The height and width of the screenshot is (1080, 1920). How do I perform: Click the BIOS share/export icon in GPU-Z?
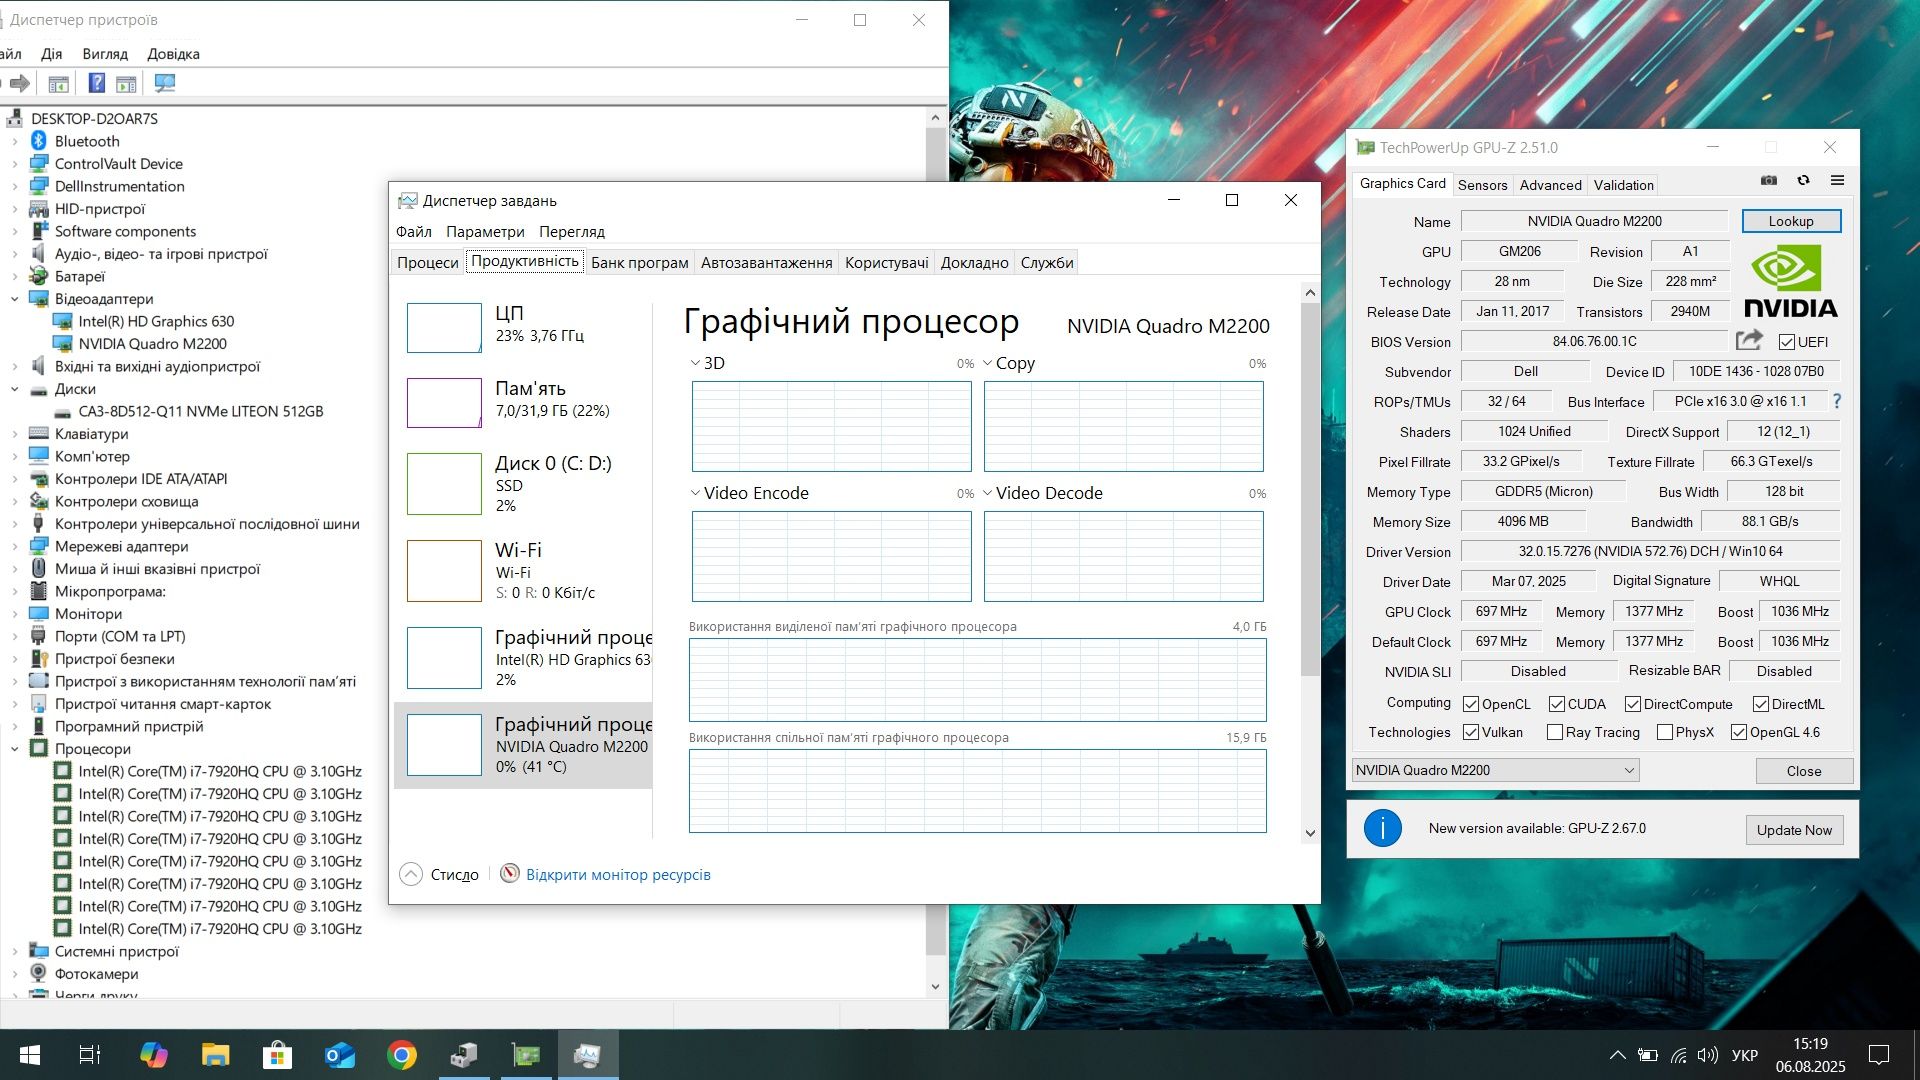click(1749, 340)
